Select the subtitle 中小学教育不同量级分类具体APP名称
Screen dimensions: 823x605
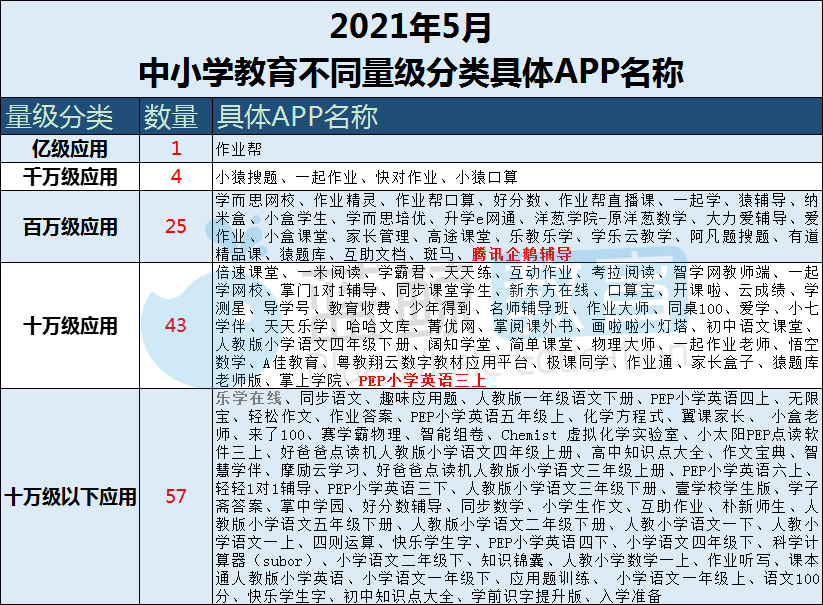pyautogui.click(x=410, y=73)
